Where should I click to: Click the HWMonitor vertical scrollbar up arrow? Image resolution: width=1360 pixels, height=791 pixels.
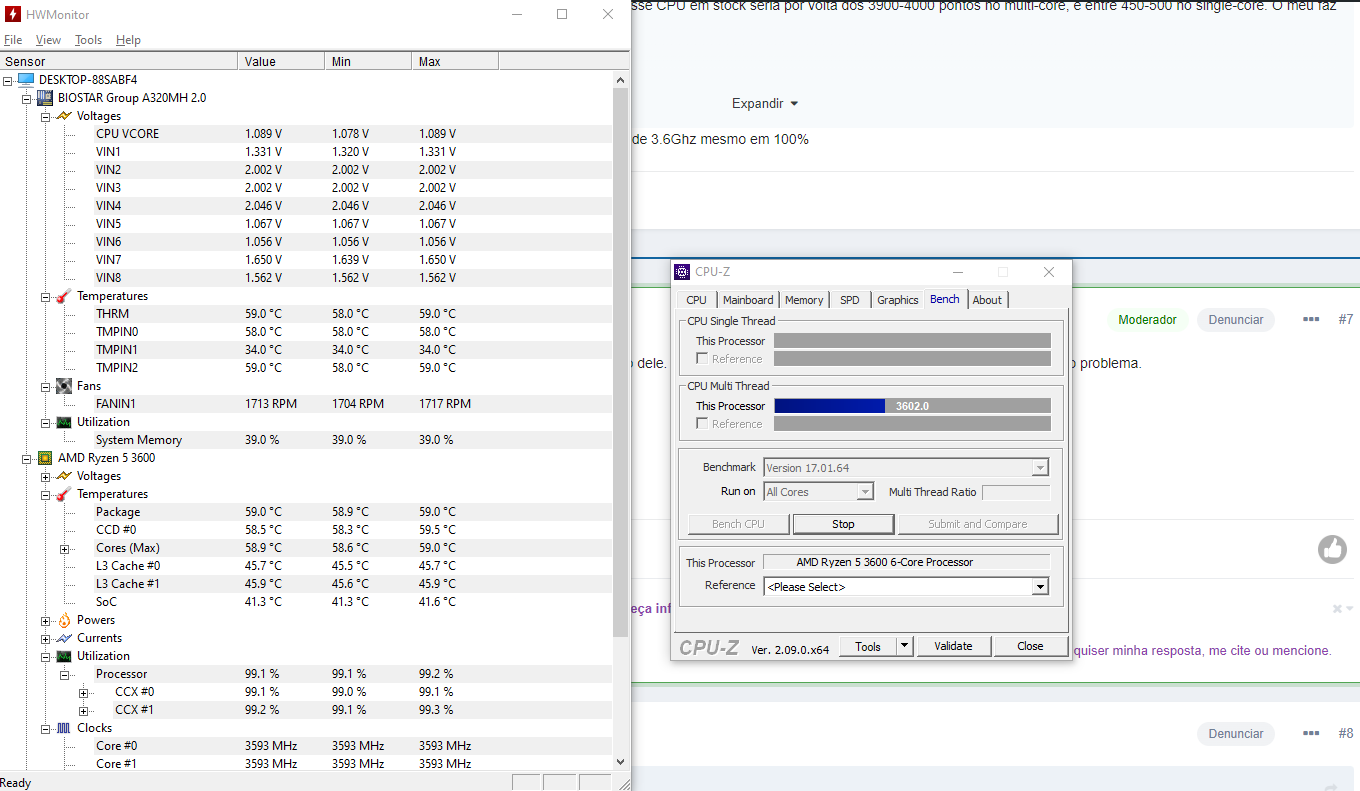pos(621,80)
